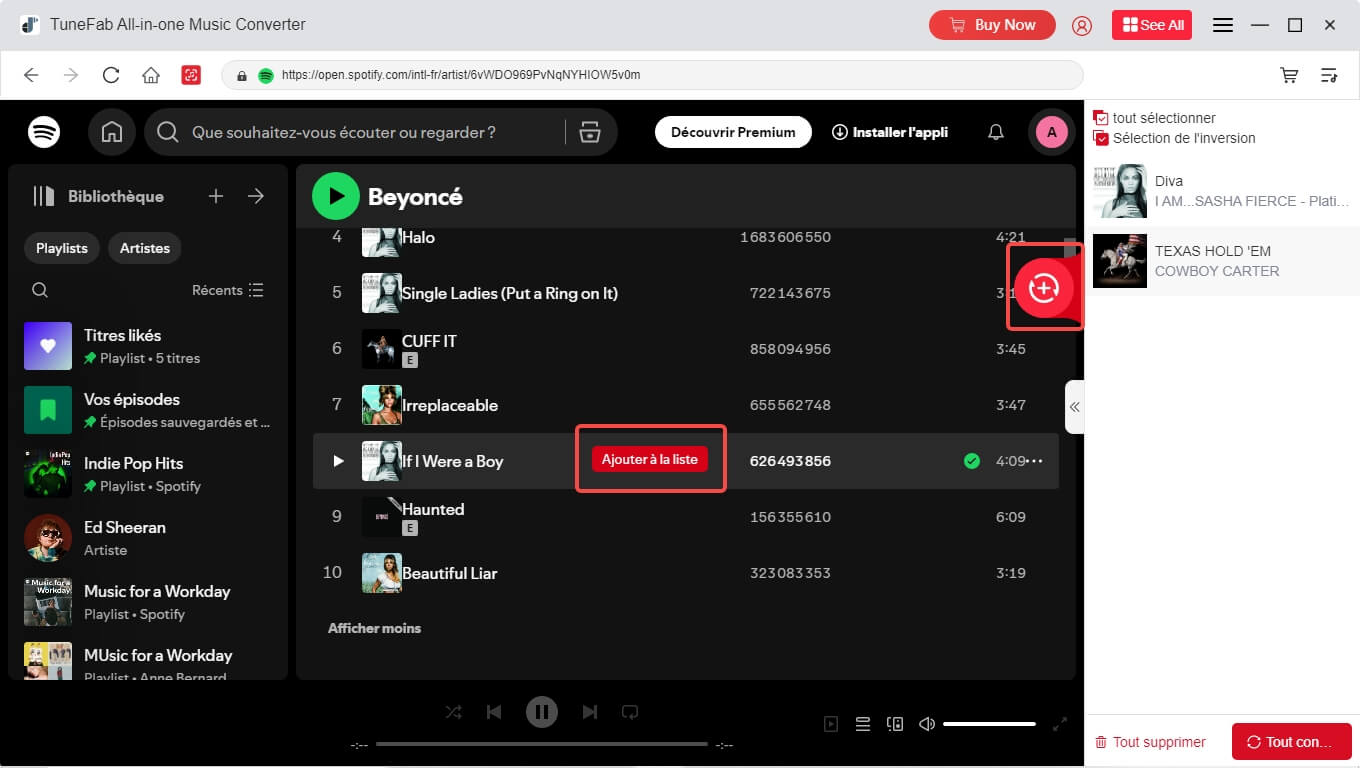Go back with the browser back arrow
The height and width of the screenshot is (768, 1360).
tap(31, 75)
